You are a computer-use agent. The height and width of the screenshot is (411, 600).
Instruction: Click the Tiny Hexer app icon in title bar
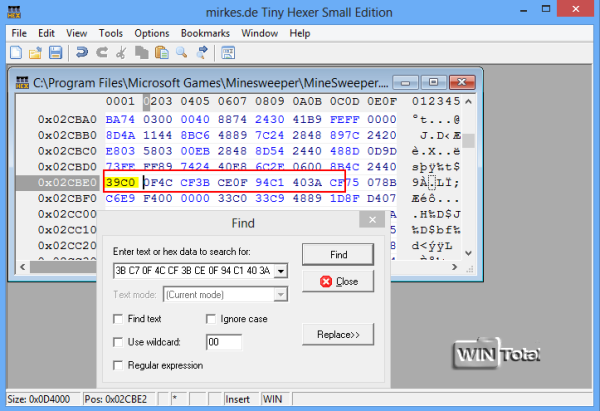click(14, 12)
